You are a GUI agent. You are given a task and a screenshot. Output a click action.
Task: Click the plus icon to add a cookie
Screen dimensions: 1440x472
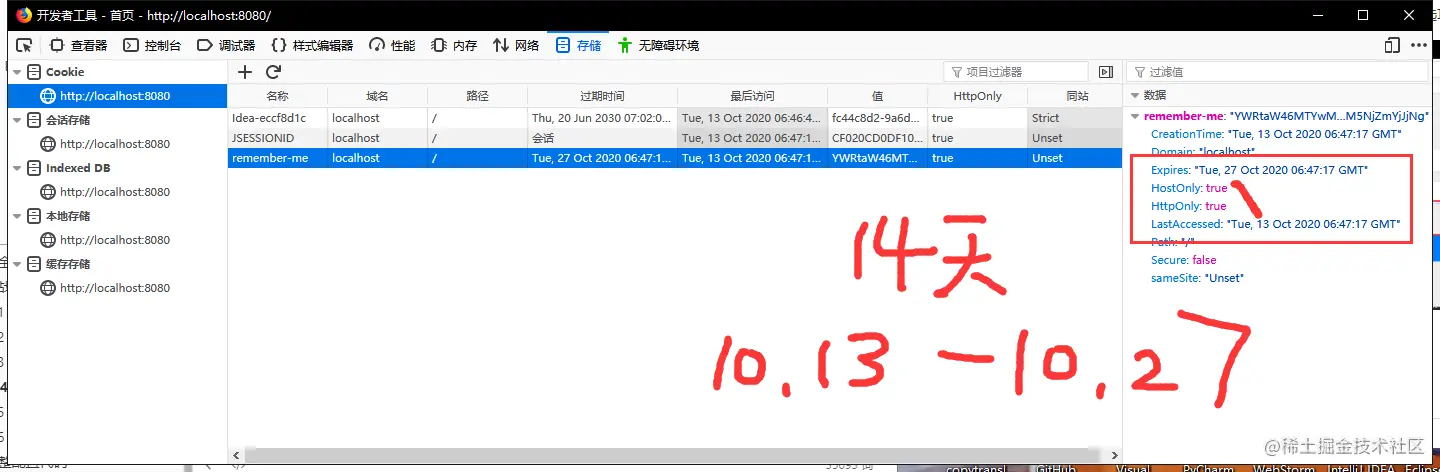[245, 72]
